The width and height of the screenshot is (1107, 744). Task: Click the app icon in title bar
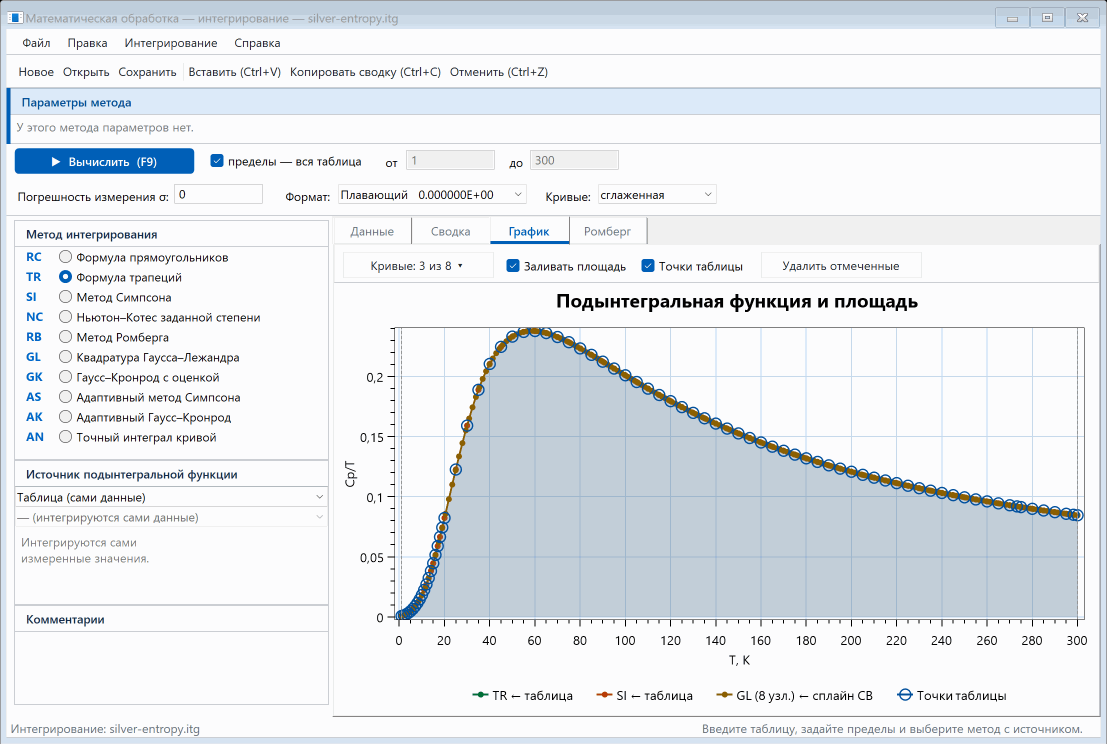[x=15, y=18]
